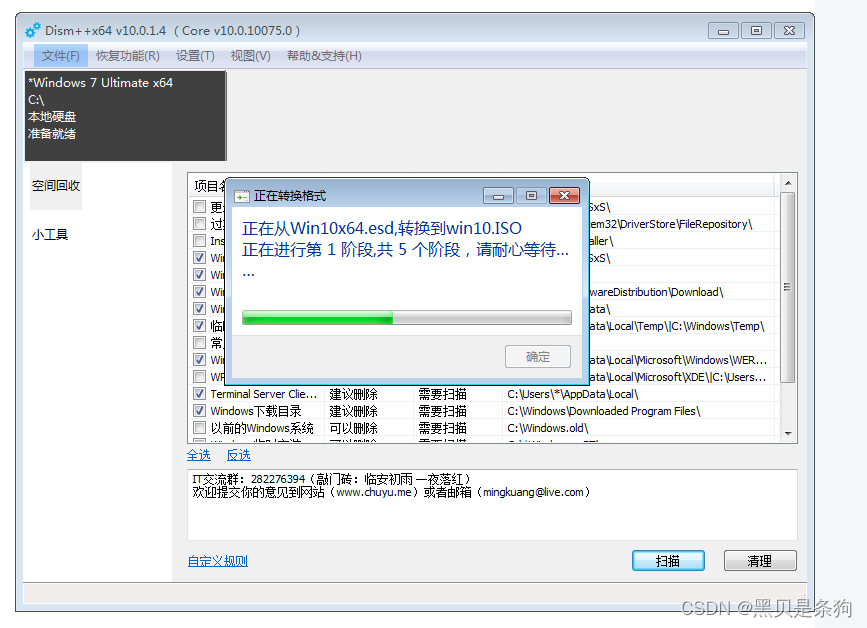The height and width of the screenshot is (628, 867).
Task: Click the 反选 link
Action: click(x=239, y=455)
